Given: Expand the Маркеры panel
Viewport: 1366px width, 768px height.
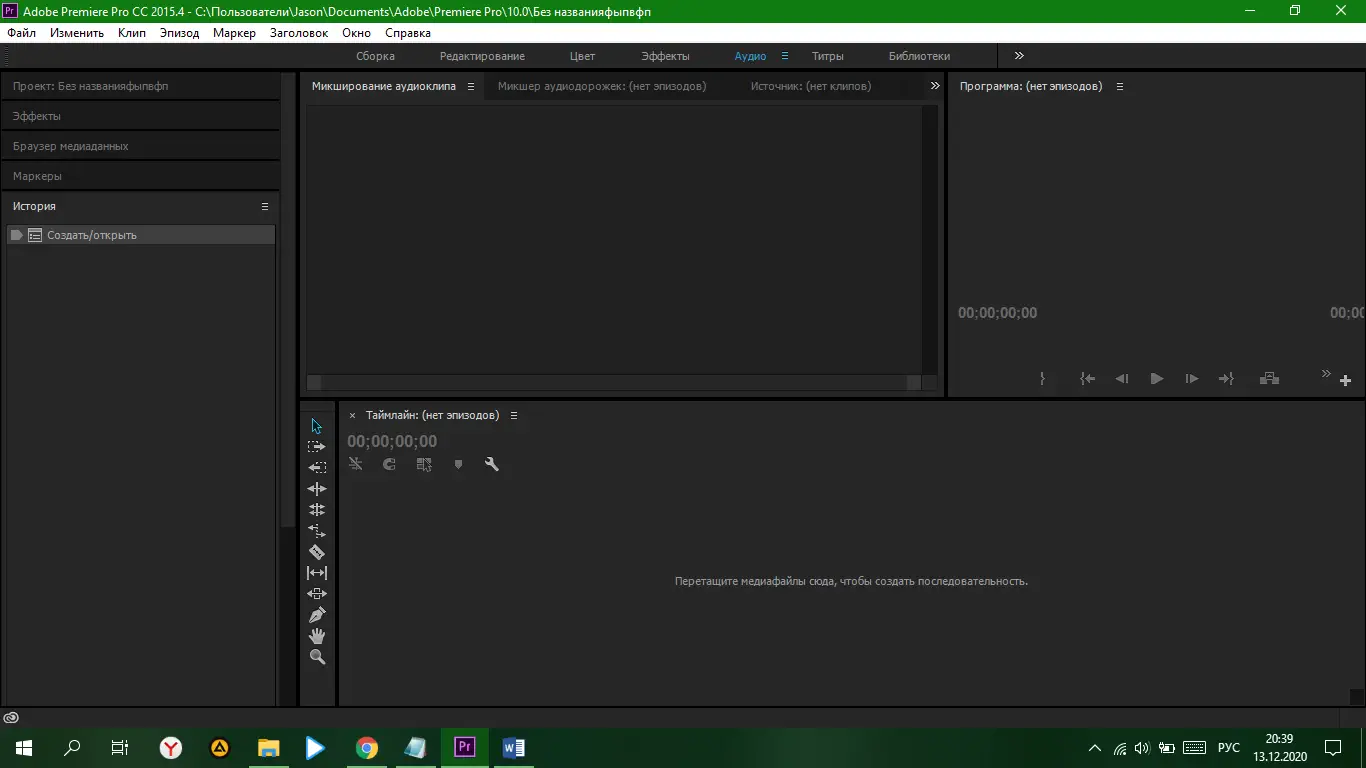Looking at the screenshot, I should (140, 176).
